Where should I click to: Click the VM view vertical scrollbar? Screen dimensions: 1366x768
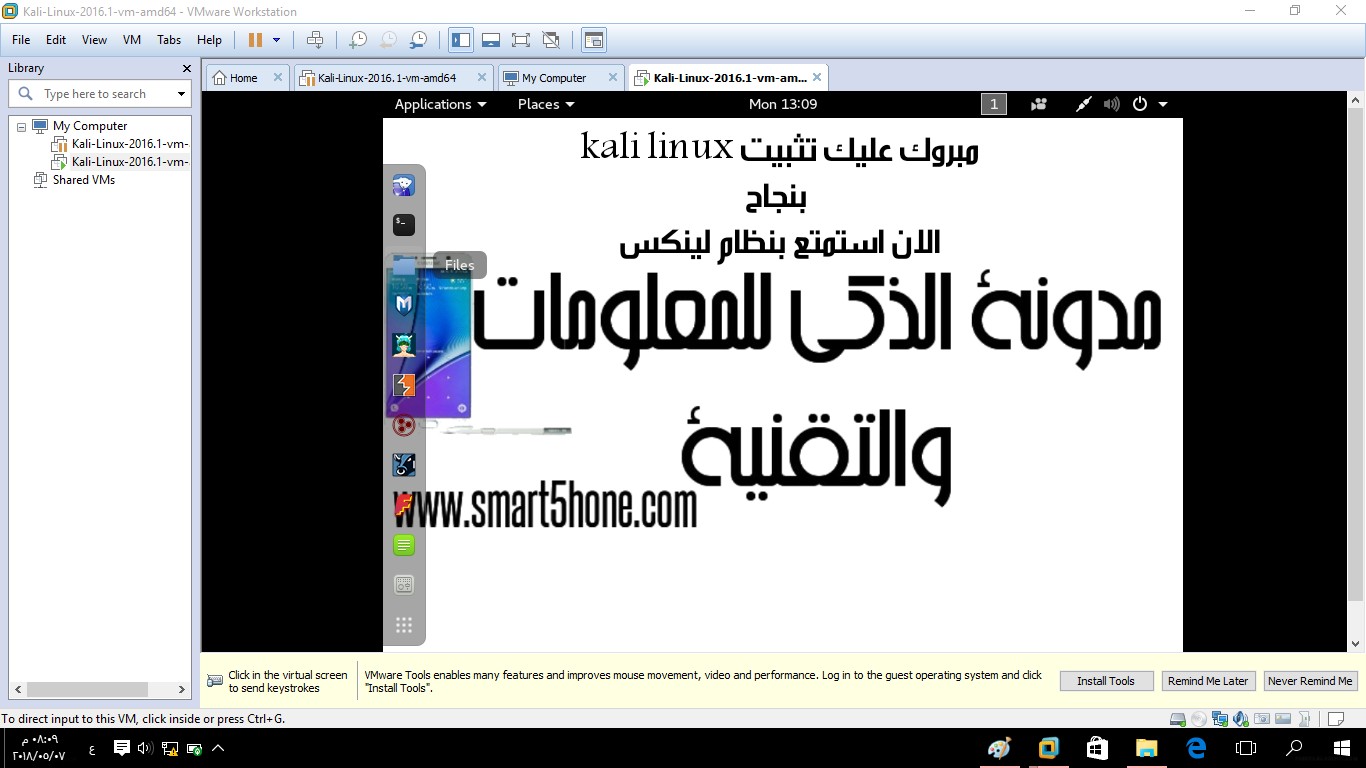pyautogui.click(x=1356, y=371)
